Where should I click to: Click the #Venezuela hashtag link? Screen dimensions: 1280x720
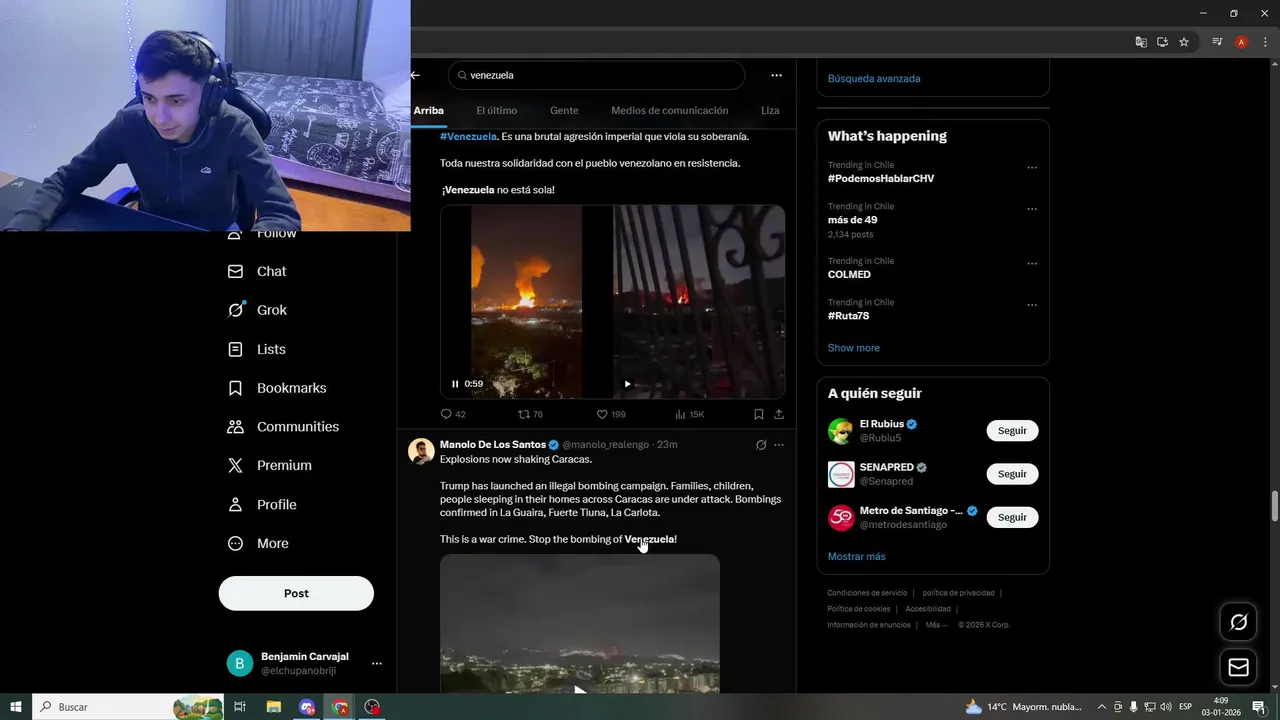pos(468,136)
